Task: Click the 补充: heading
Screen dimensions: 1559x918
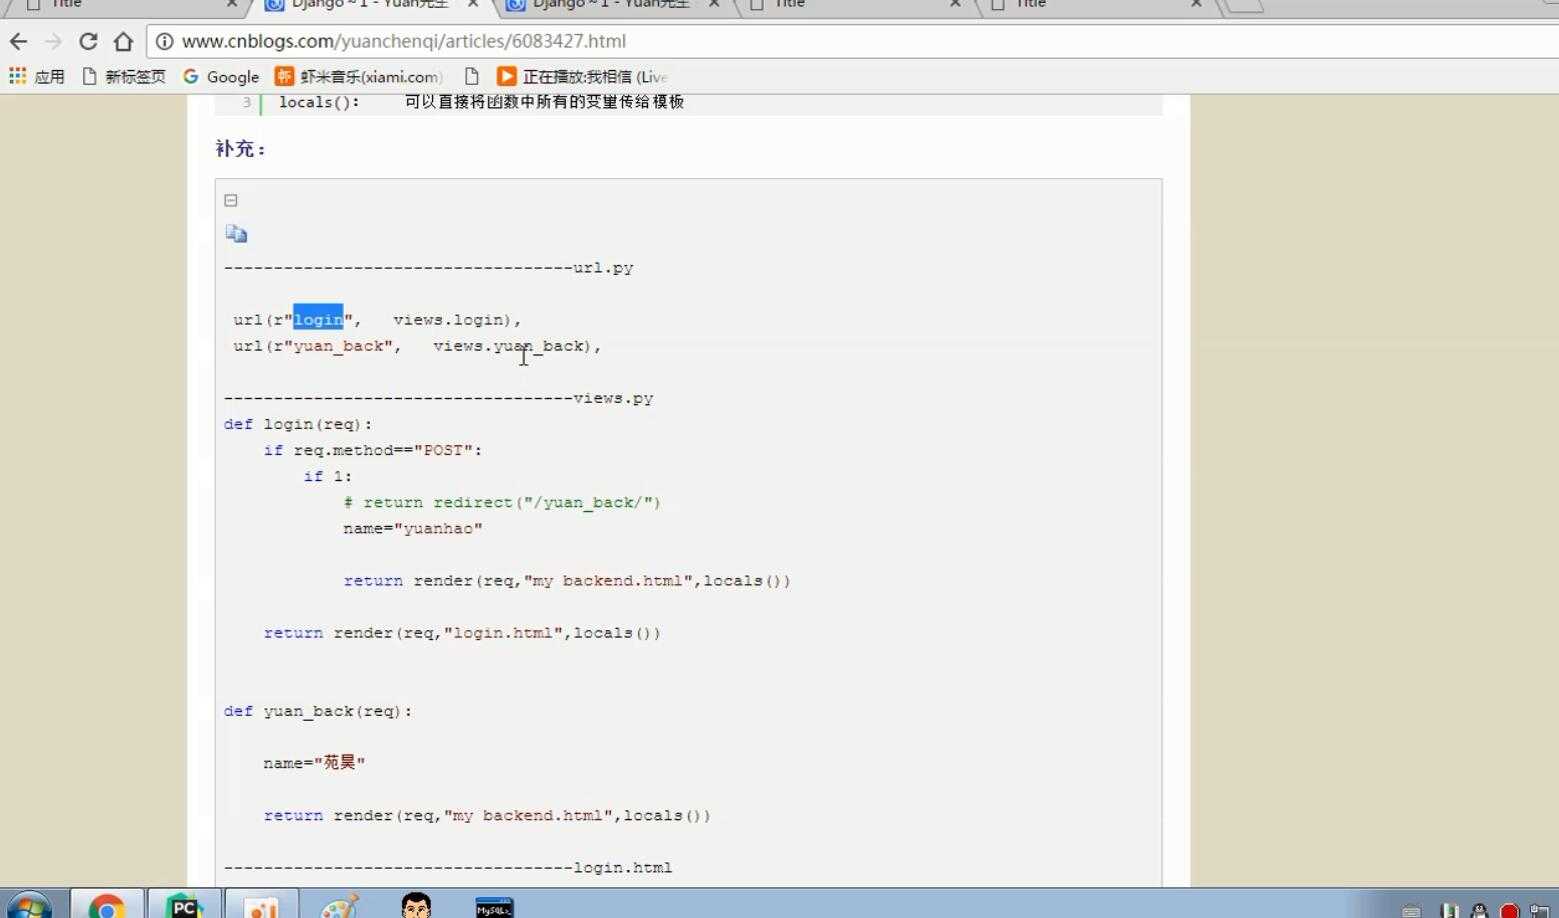Action: (x=241, y=149)
